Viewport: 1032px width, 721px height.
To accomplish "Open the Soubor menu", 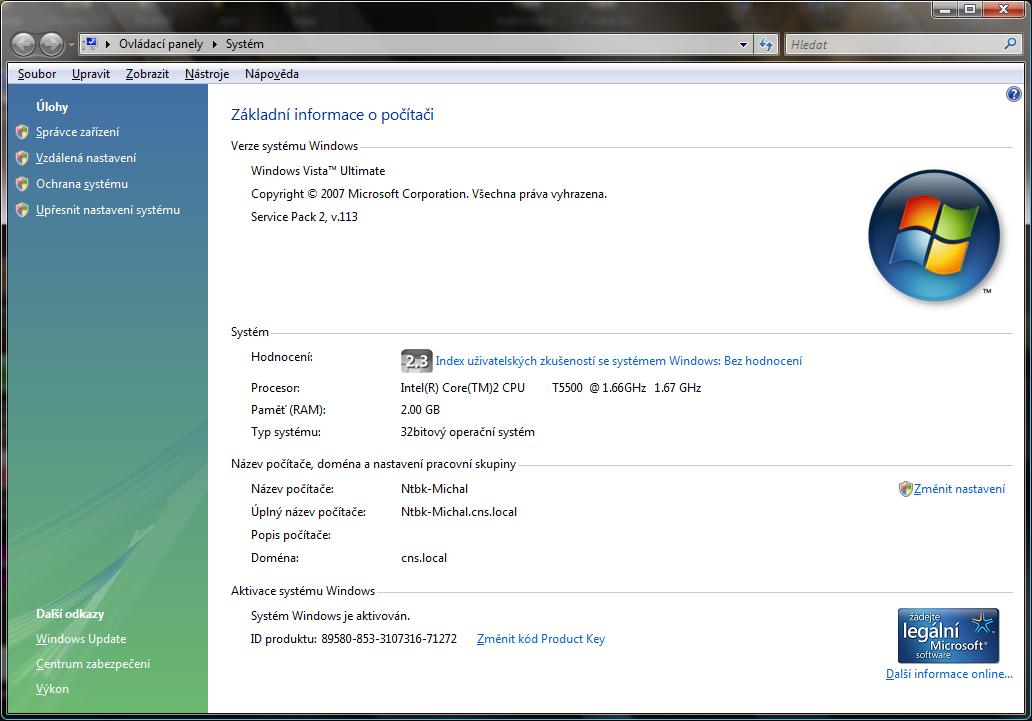I will (37, 74).
